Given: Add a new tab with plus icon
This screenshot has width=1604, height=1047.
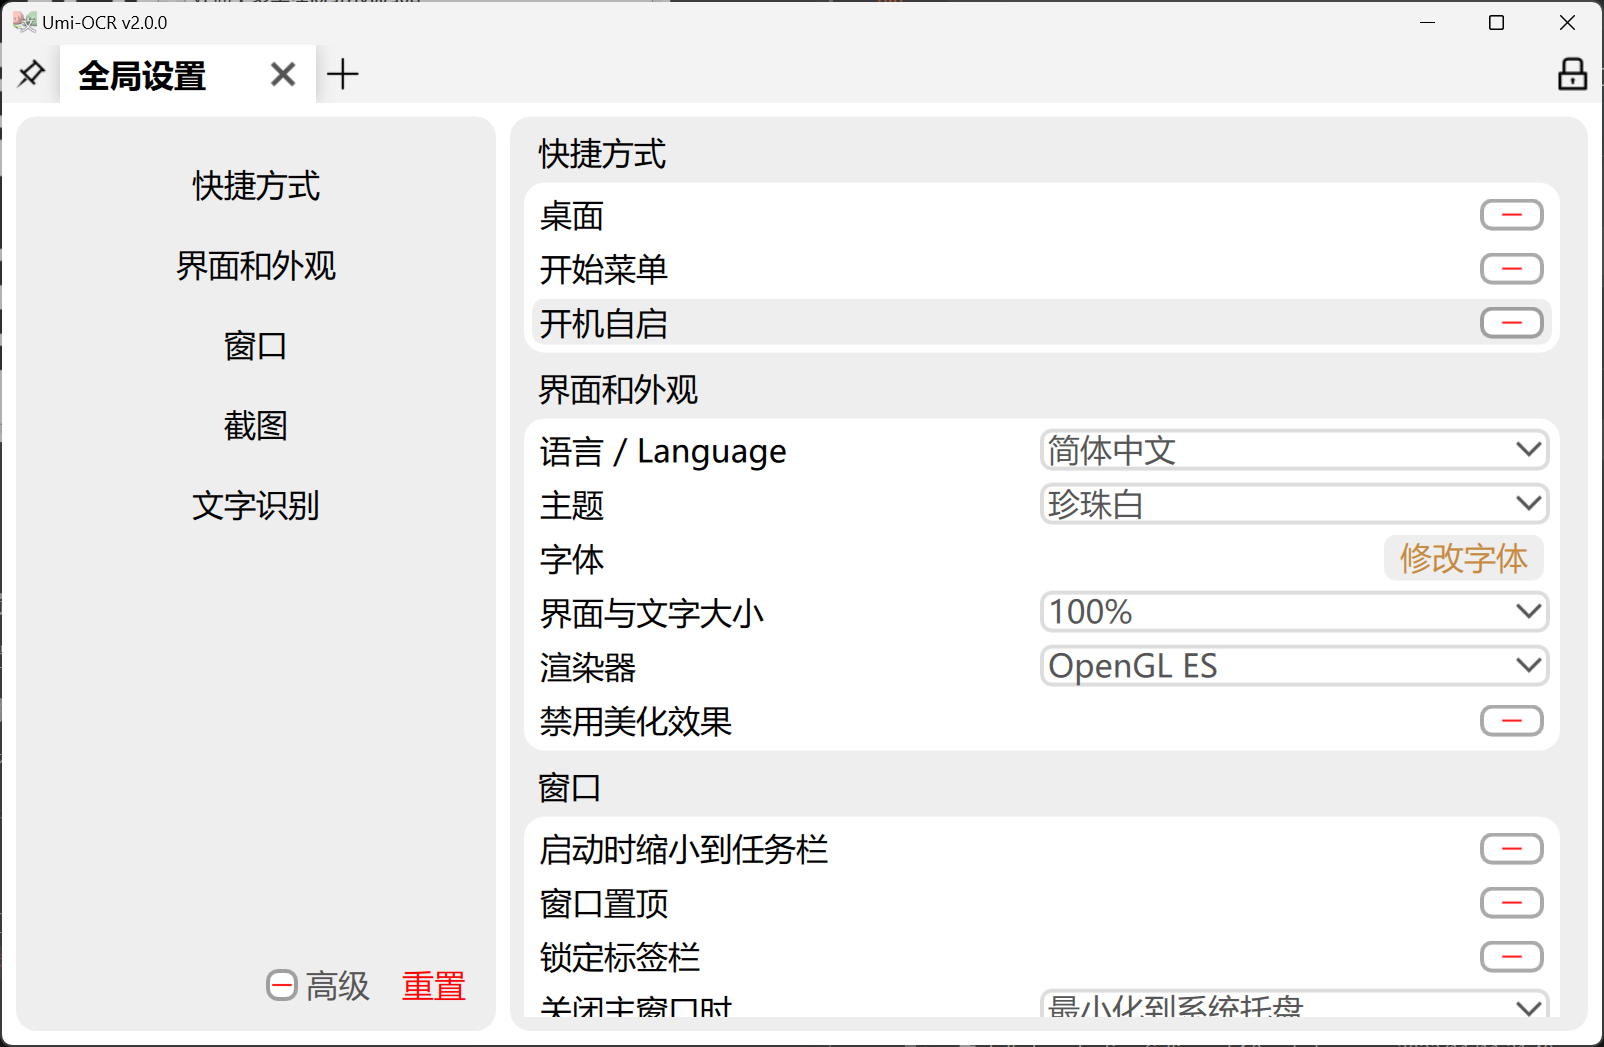Looking at the screenshot, I should [x=342, y=75].
